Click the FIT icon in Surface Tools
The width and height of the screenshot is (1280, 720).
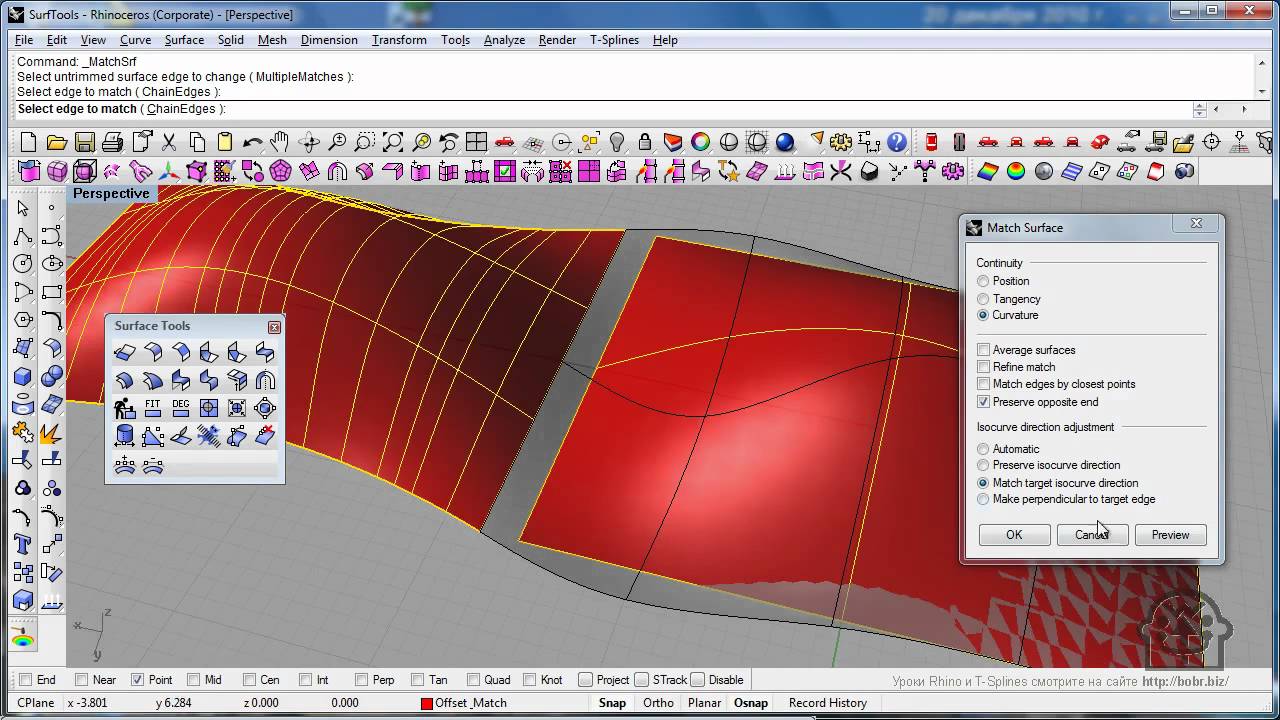click(x=153, y=408)
